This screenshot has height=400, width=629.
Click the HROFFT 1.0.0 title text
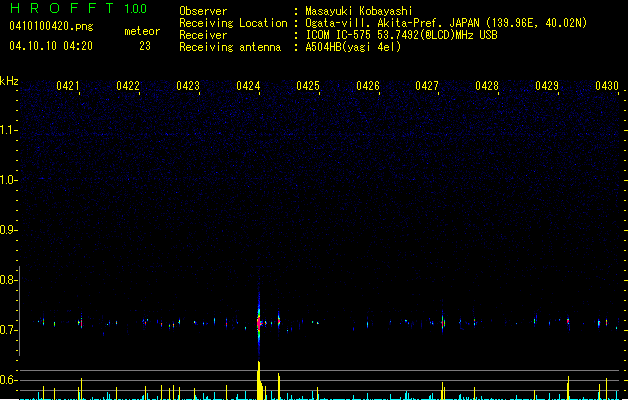[79, 8]
